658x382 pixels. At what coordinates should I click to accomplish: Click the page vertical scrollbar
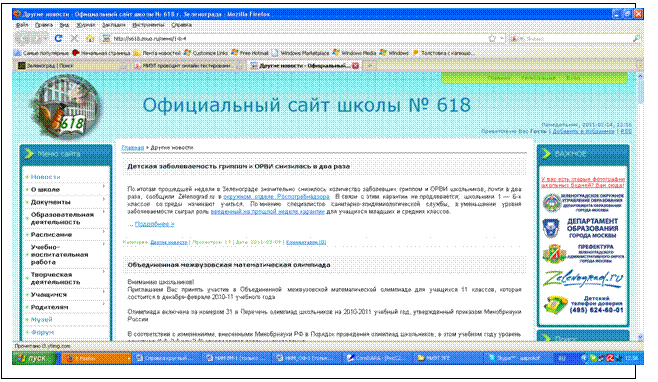(x=640, y=206)
